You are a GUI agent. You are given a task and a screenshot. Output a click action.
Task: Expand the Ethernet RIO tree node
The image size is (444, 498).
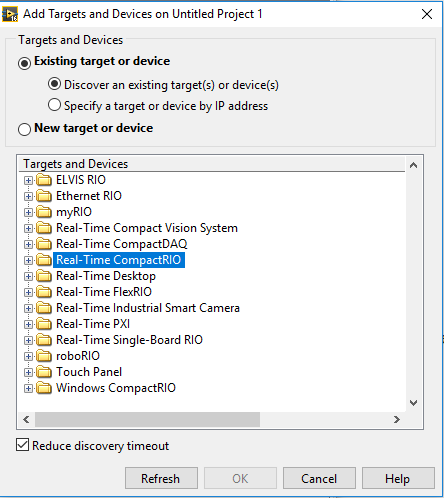point(28,196)
